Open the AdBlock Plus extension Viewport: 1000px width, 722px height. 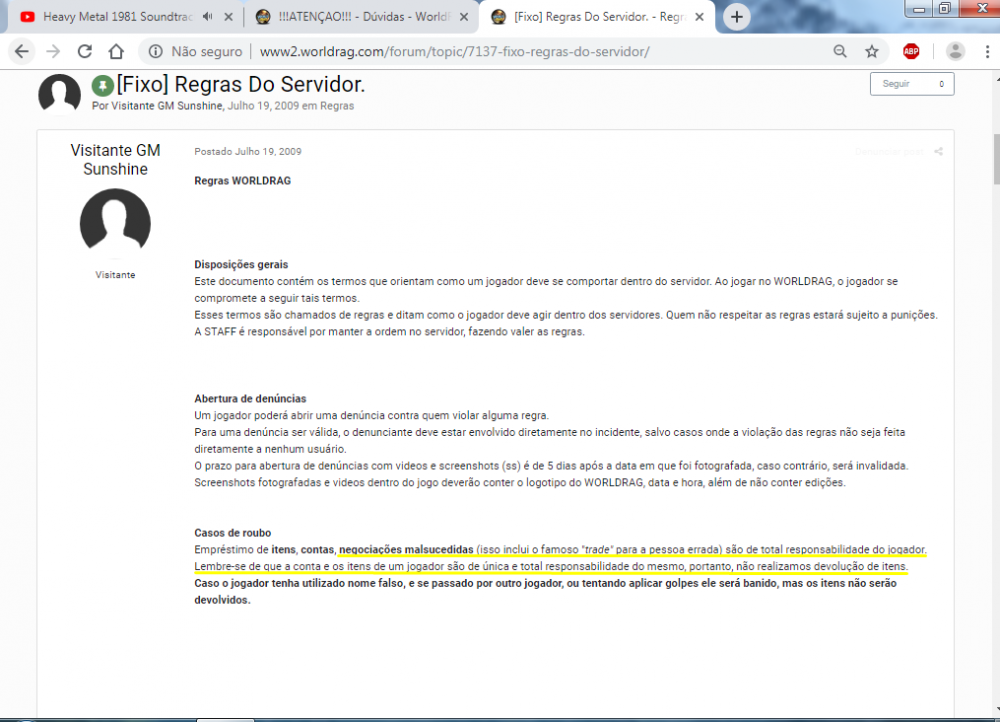(x=911, y=52)
